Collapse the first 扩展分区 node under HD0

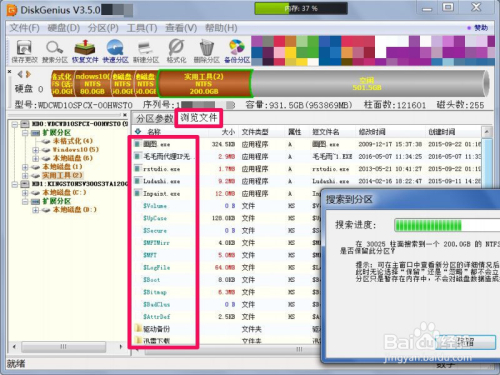[25, 133]
